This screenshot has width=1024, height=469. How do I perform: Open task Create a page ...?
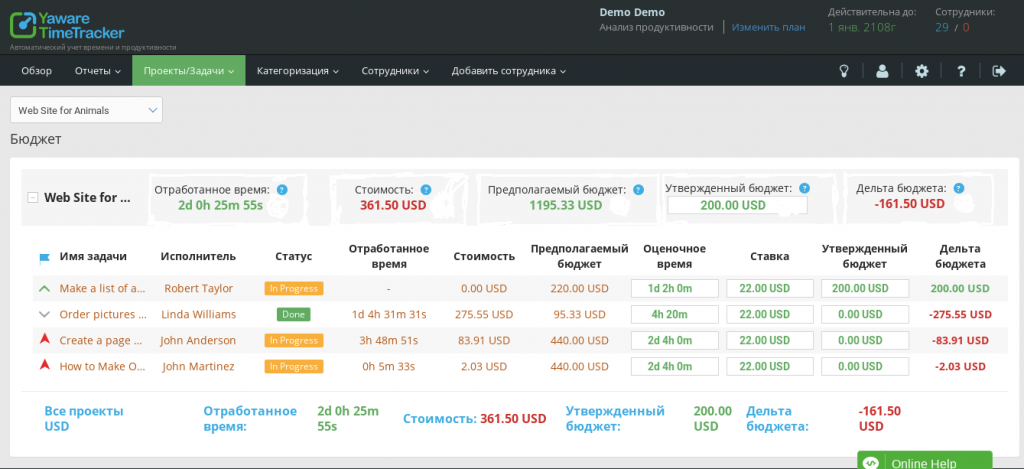point(101,340)
